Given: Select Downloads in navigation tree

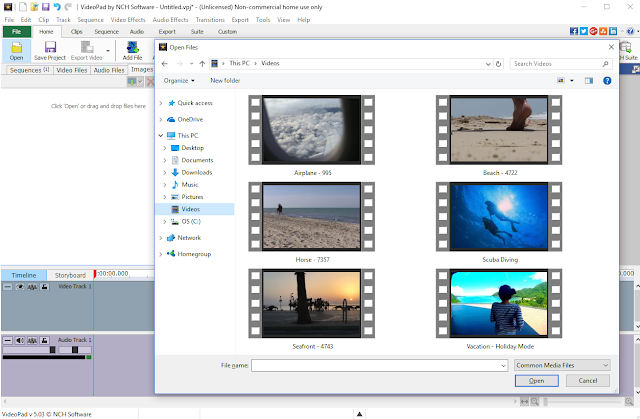Looking at the screenshot, I should click(197, 173).
